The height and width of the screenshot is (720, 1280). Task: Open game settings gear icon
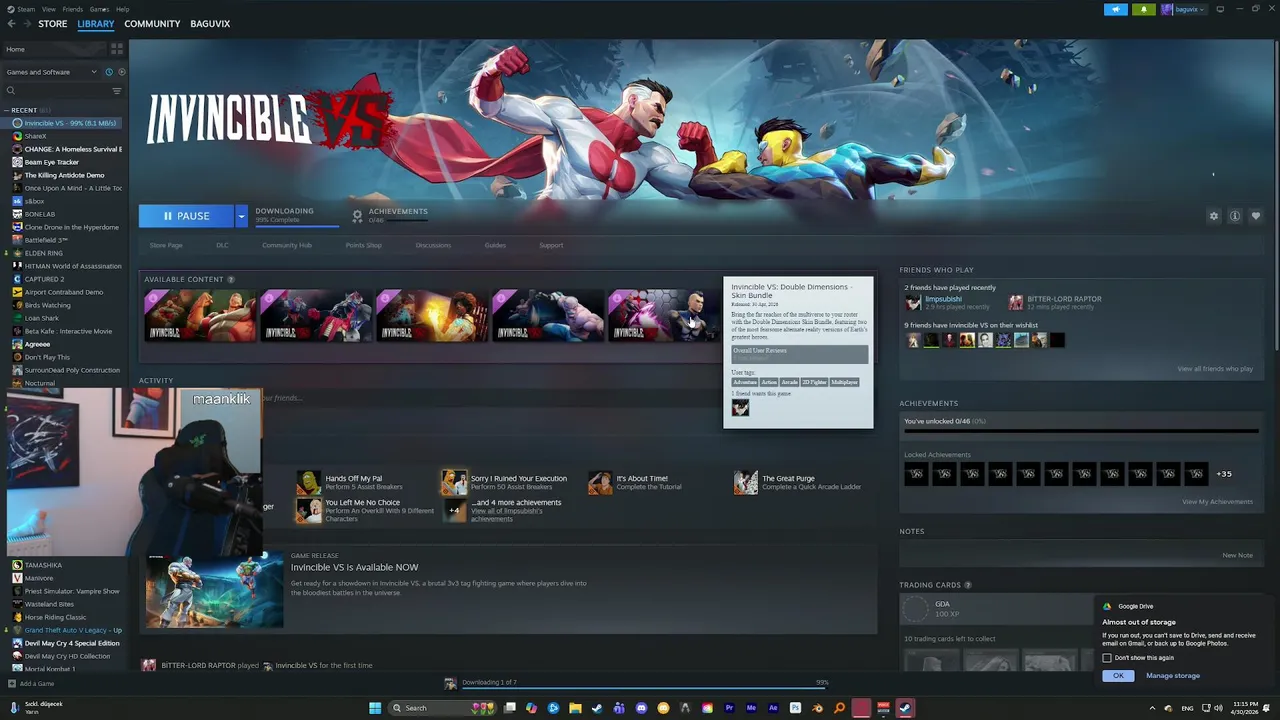(x=1214, y=216)
